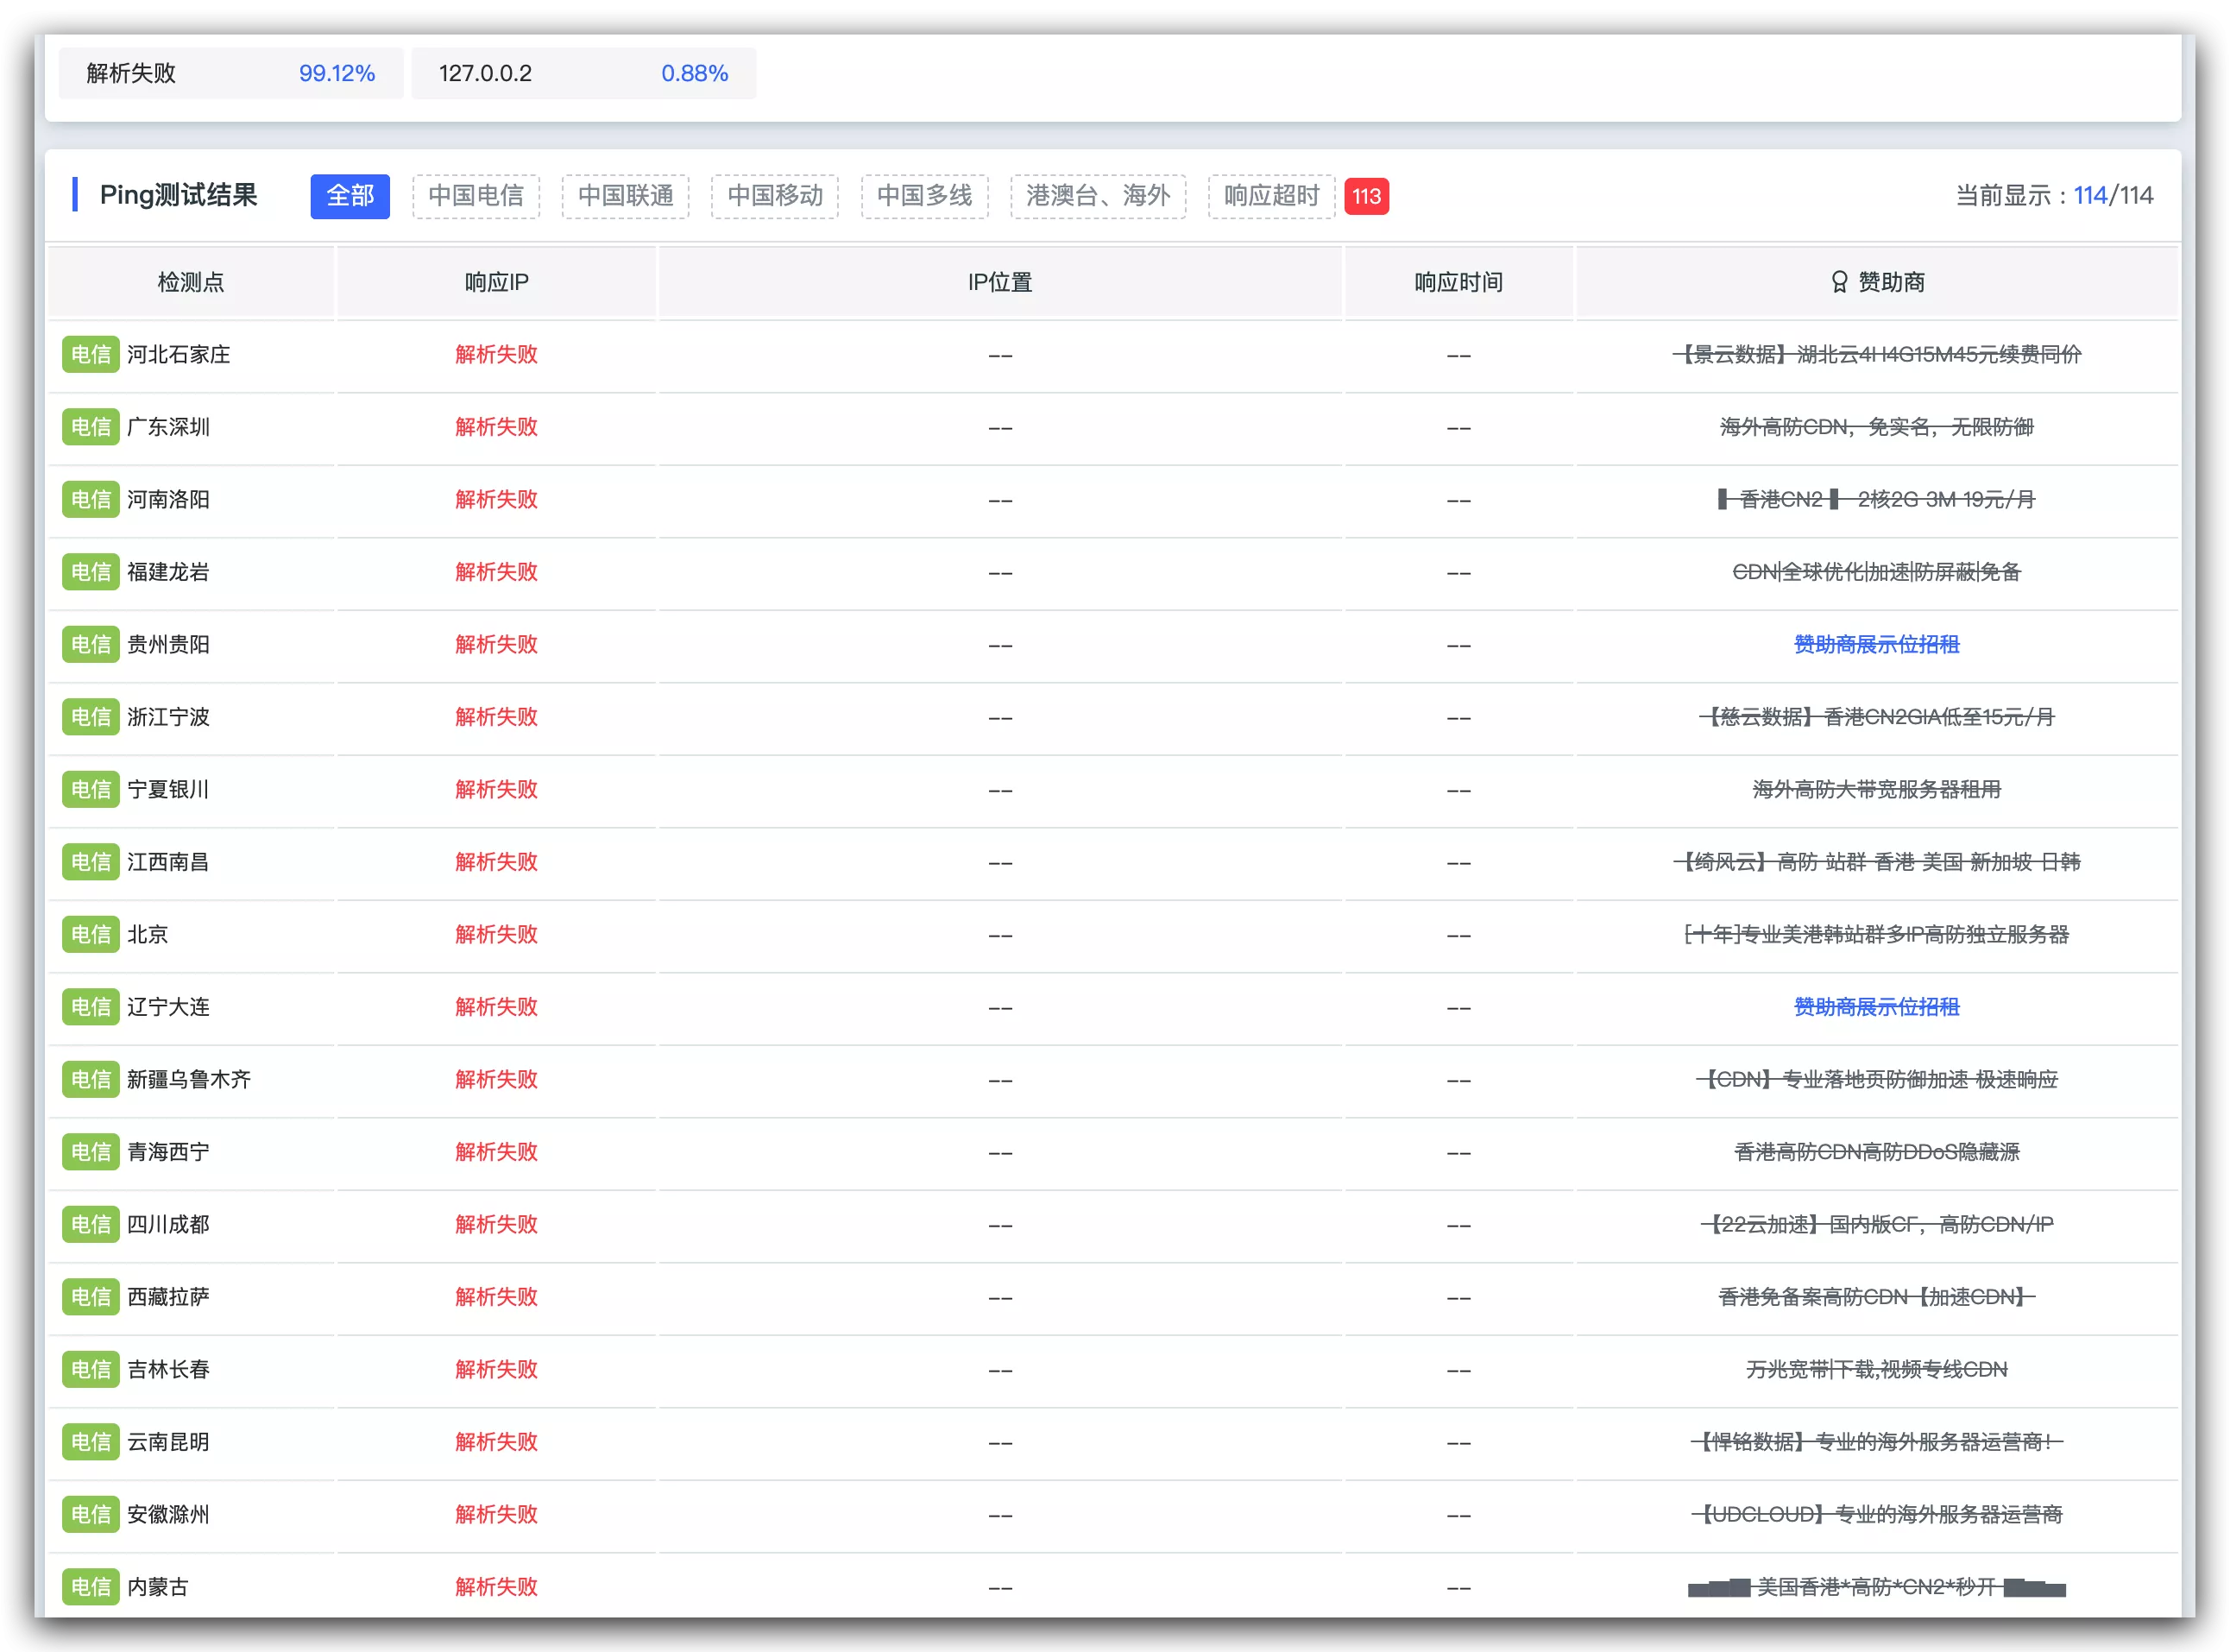This screenshot has height=1652, width=2230.
Task: Show only 中国移动 nodes
Action: tap(775, 196)
